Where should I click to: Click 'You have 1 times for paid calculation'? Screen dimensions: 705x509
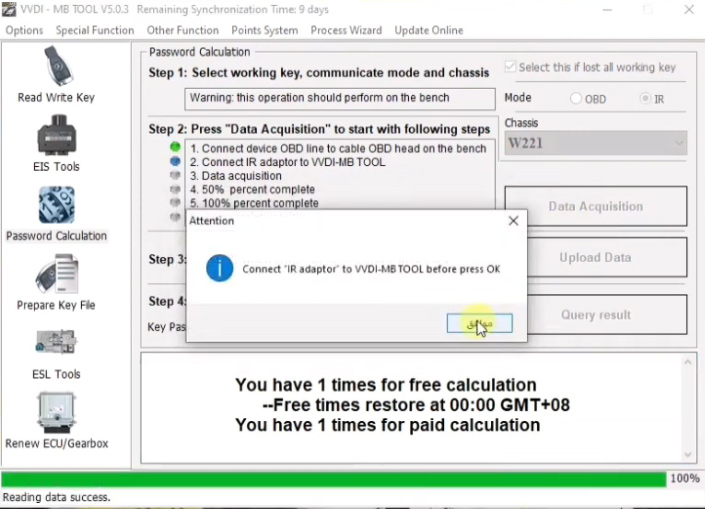click(x=388, y=425)
